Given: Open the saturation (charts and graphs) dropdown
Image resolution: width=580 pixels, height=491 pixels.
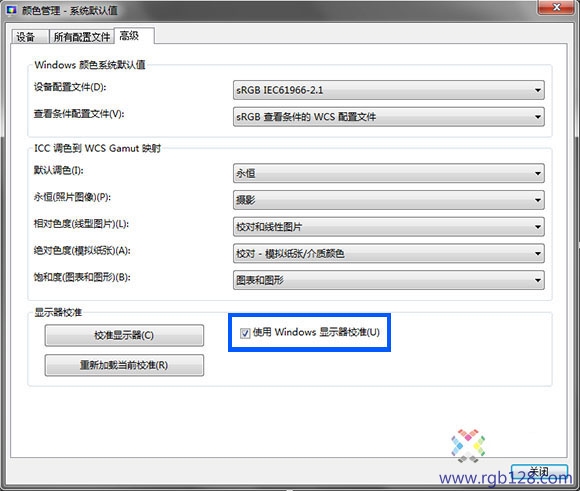Looking at the screenshot, I should [388, 280].
